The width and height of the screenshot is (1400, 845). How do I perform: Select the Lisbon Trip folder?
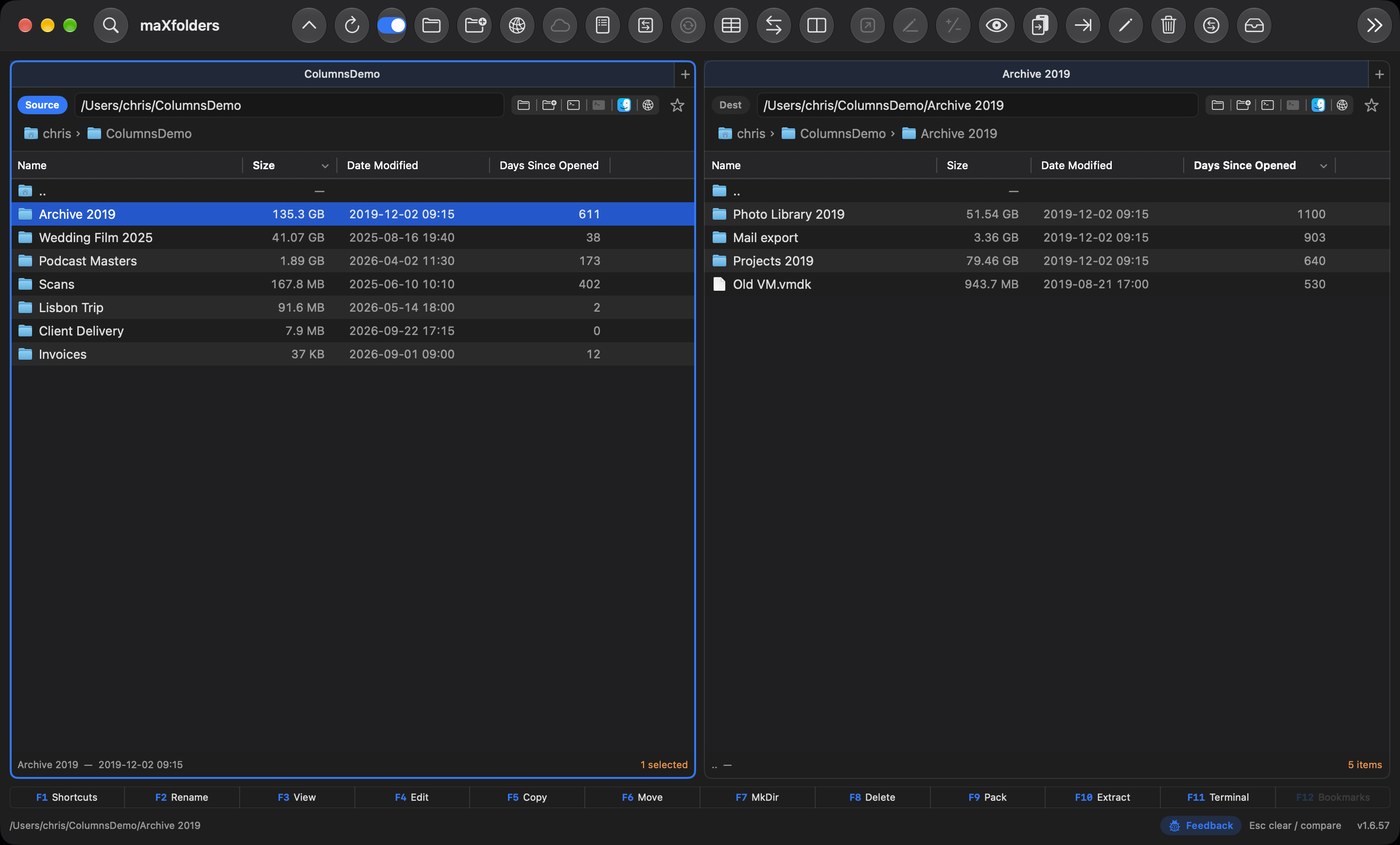[352, 307]
